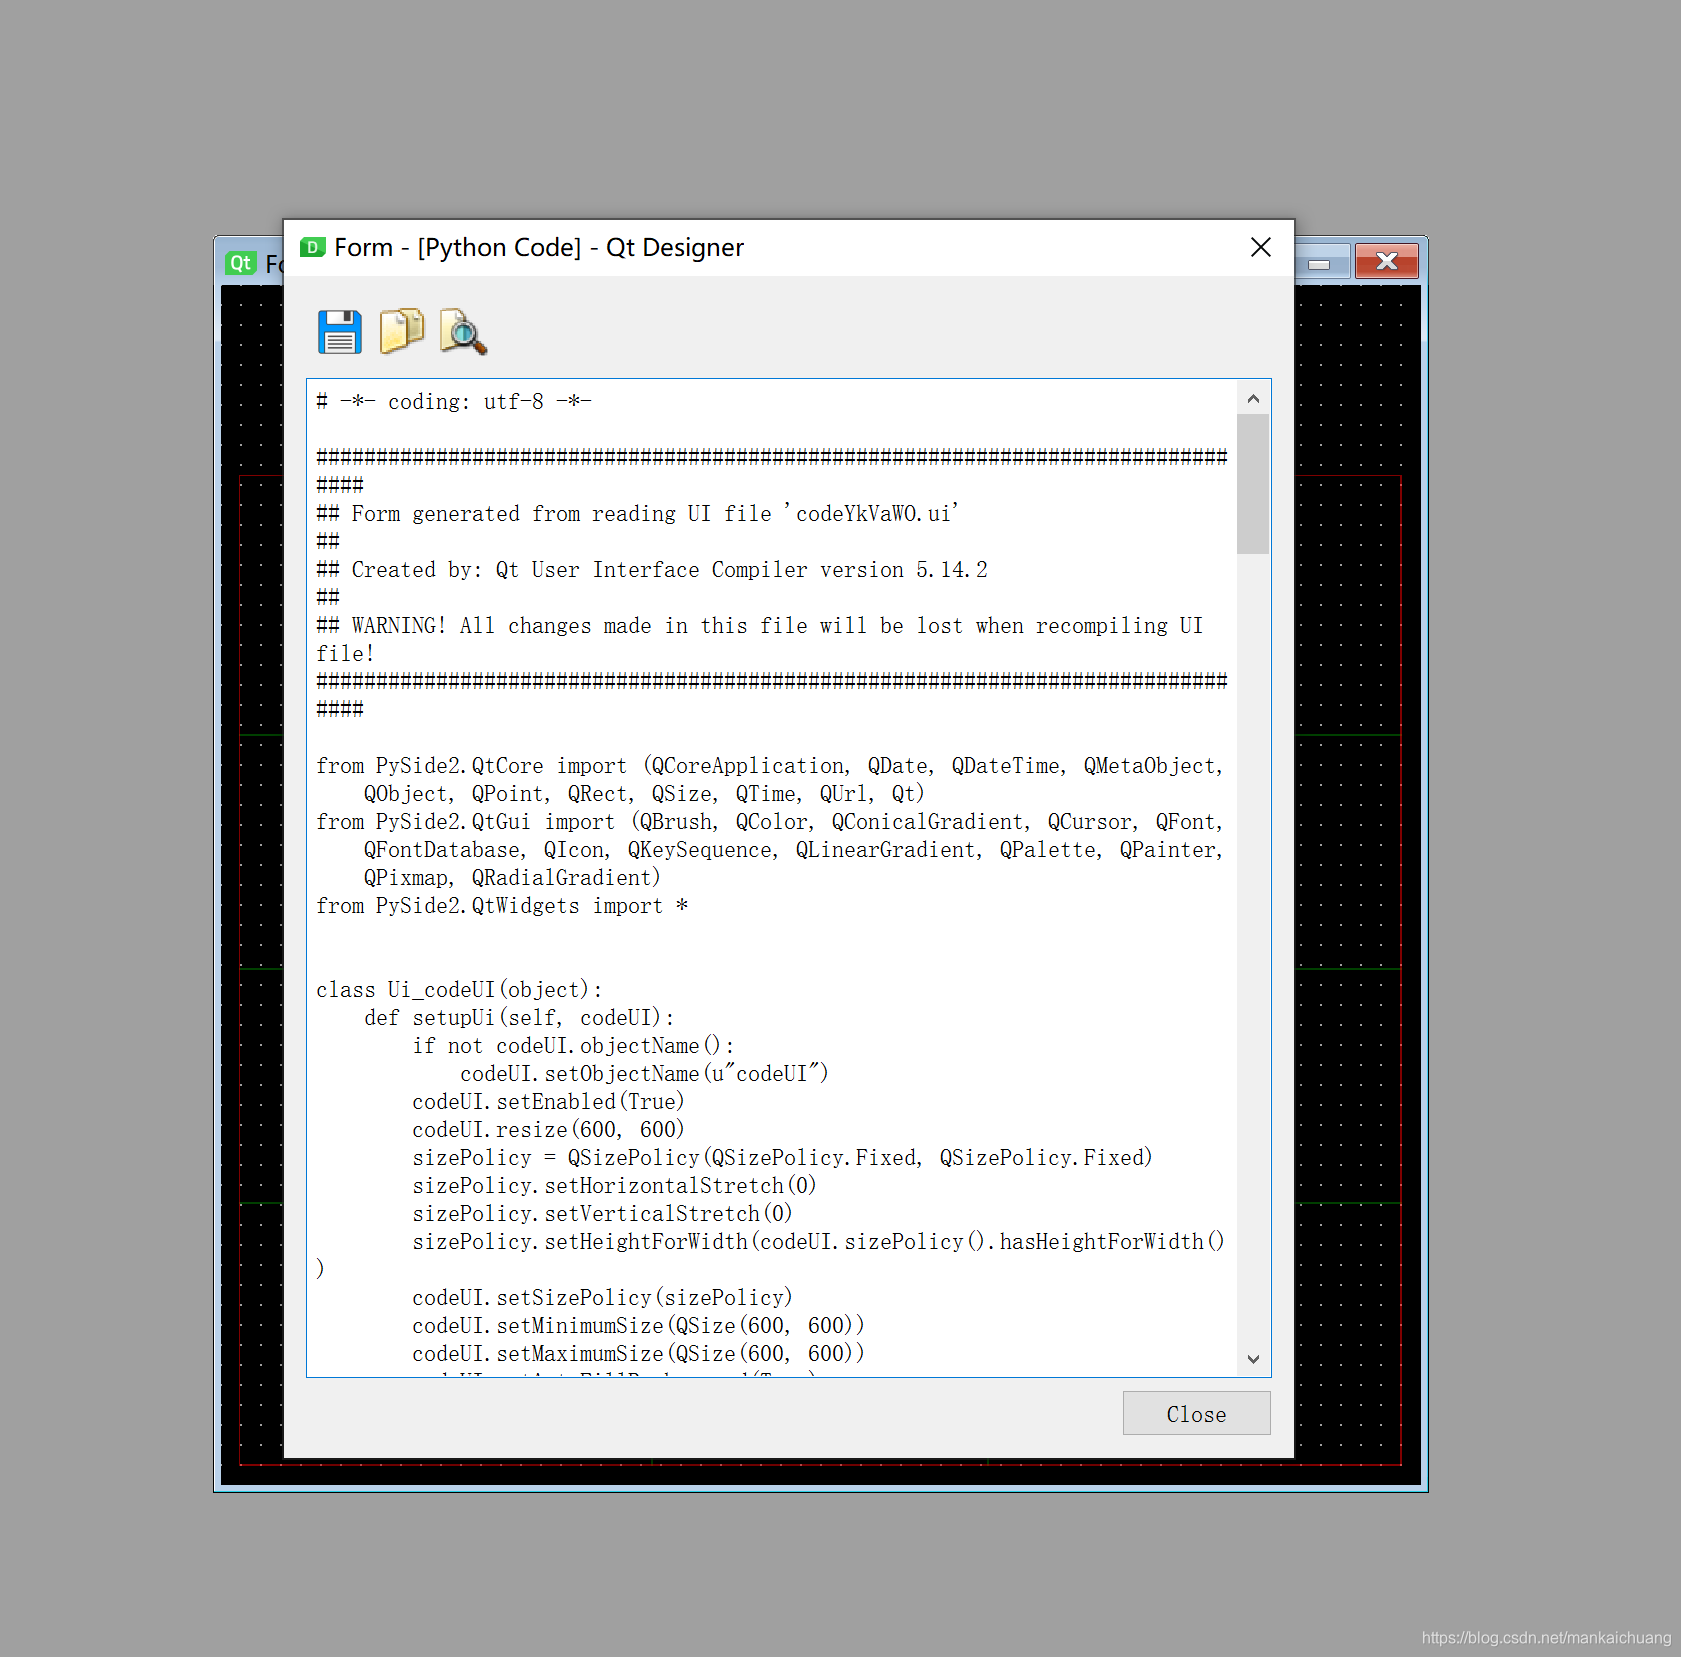Click the 'Compiler version 5.14.2' text

point(849,570)
